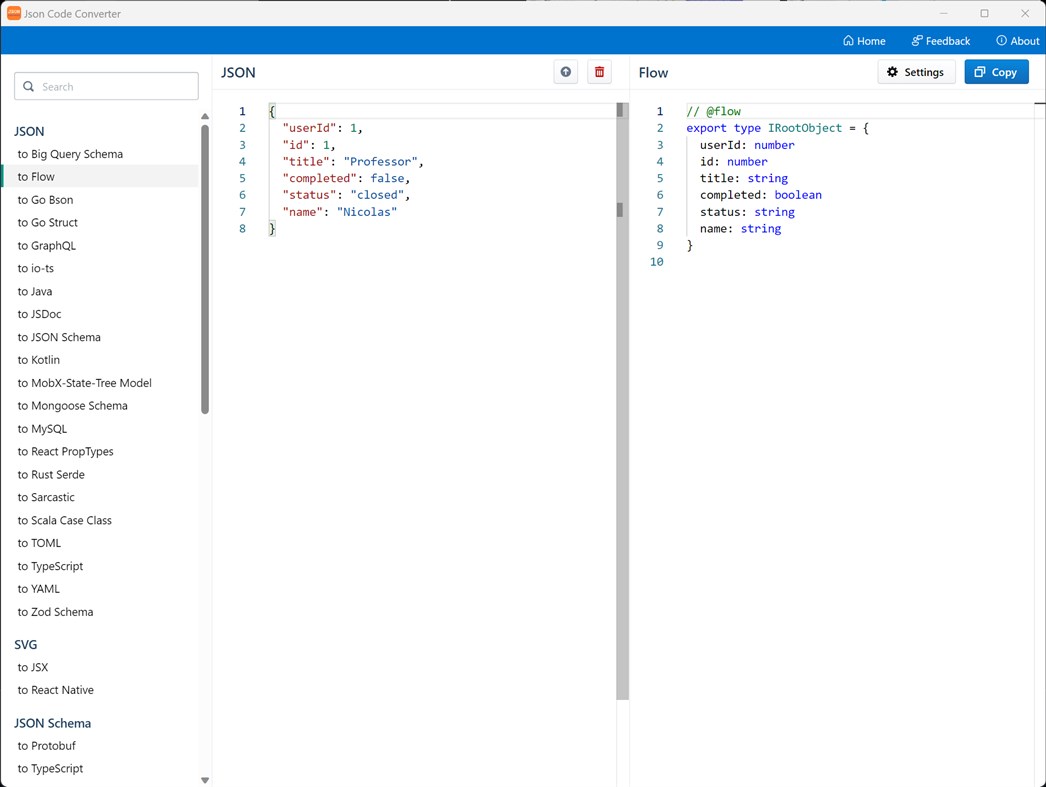Click the search magnifier icon in sidebar

27,86
